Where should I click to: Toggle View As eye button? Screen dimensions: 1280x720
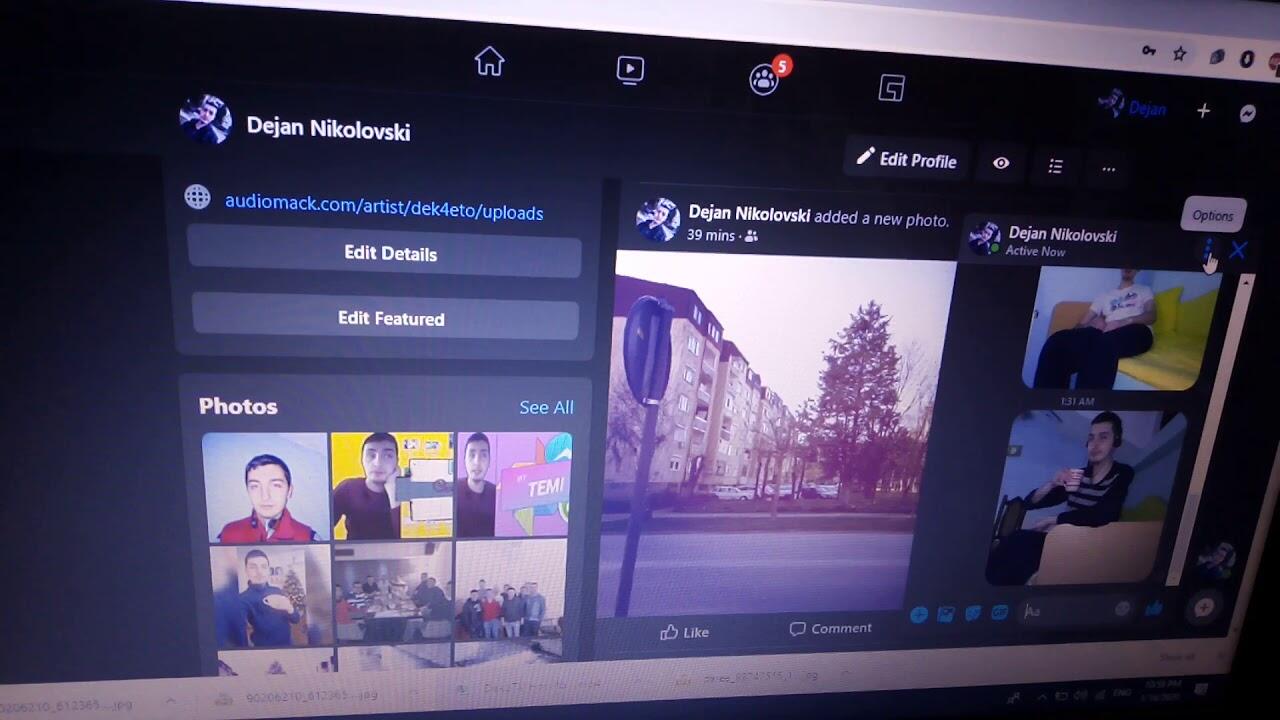point(1001,163)
